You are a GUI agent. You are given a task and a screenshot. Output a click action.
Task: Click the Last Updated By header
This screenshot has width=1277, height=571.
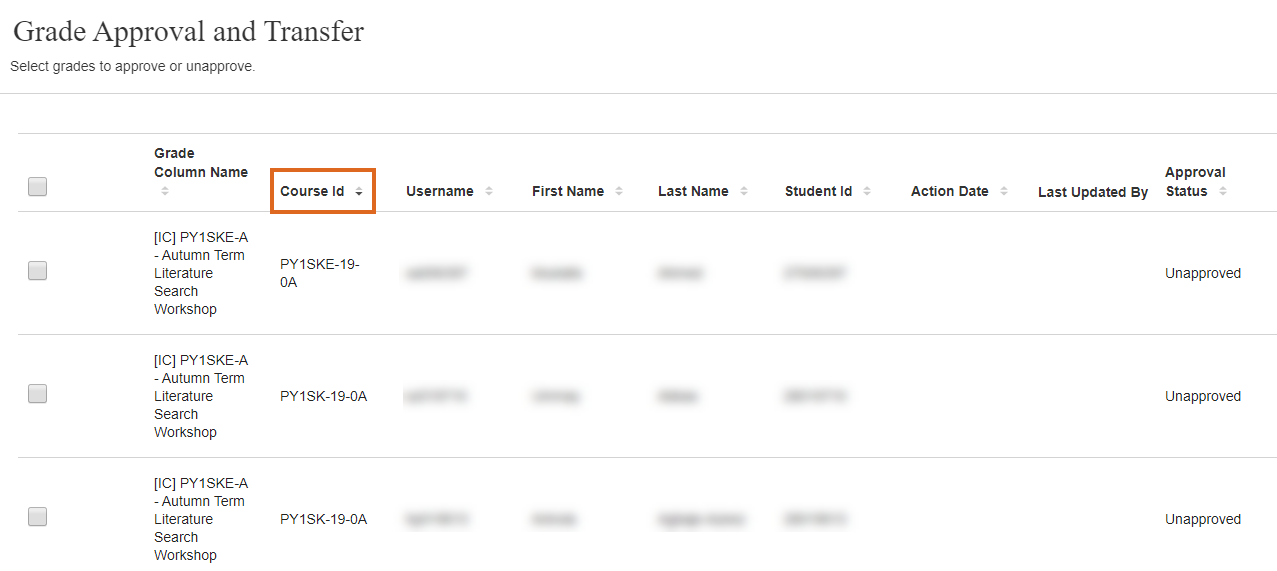[x=1092, y=192]
